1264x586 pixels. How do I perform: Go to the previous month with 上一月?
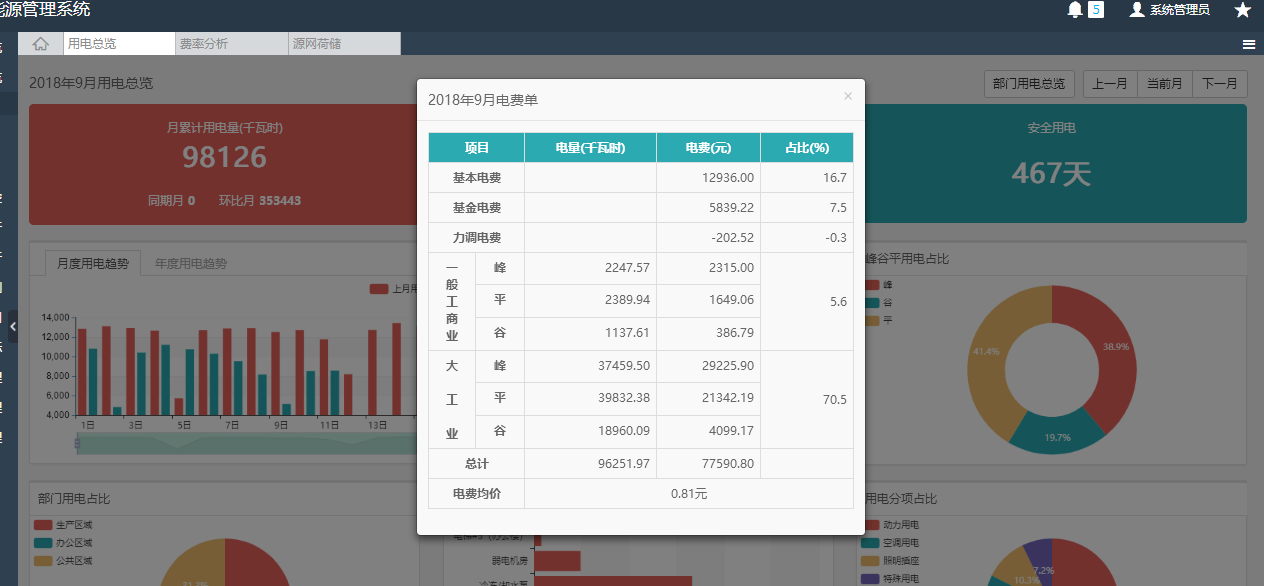[1110, 84]
